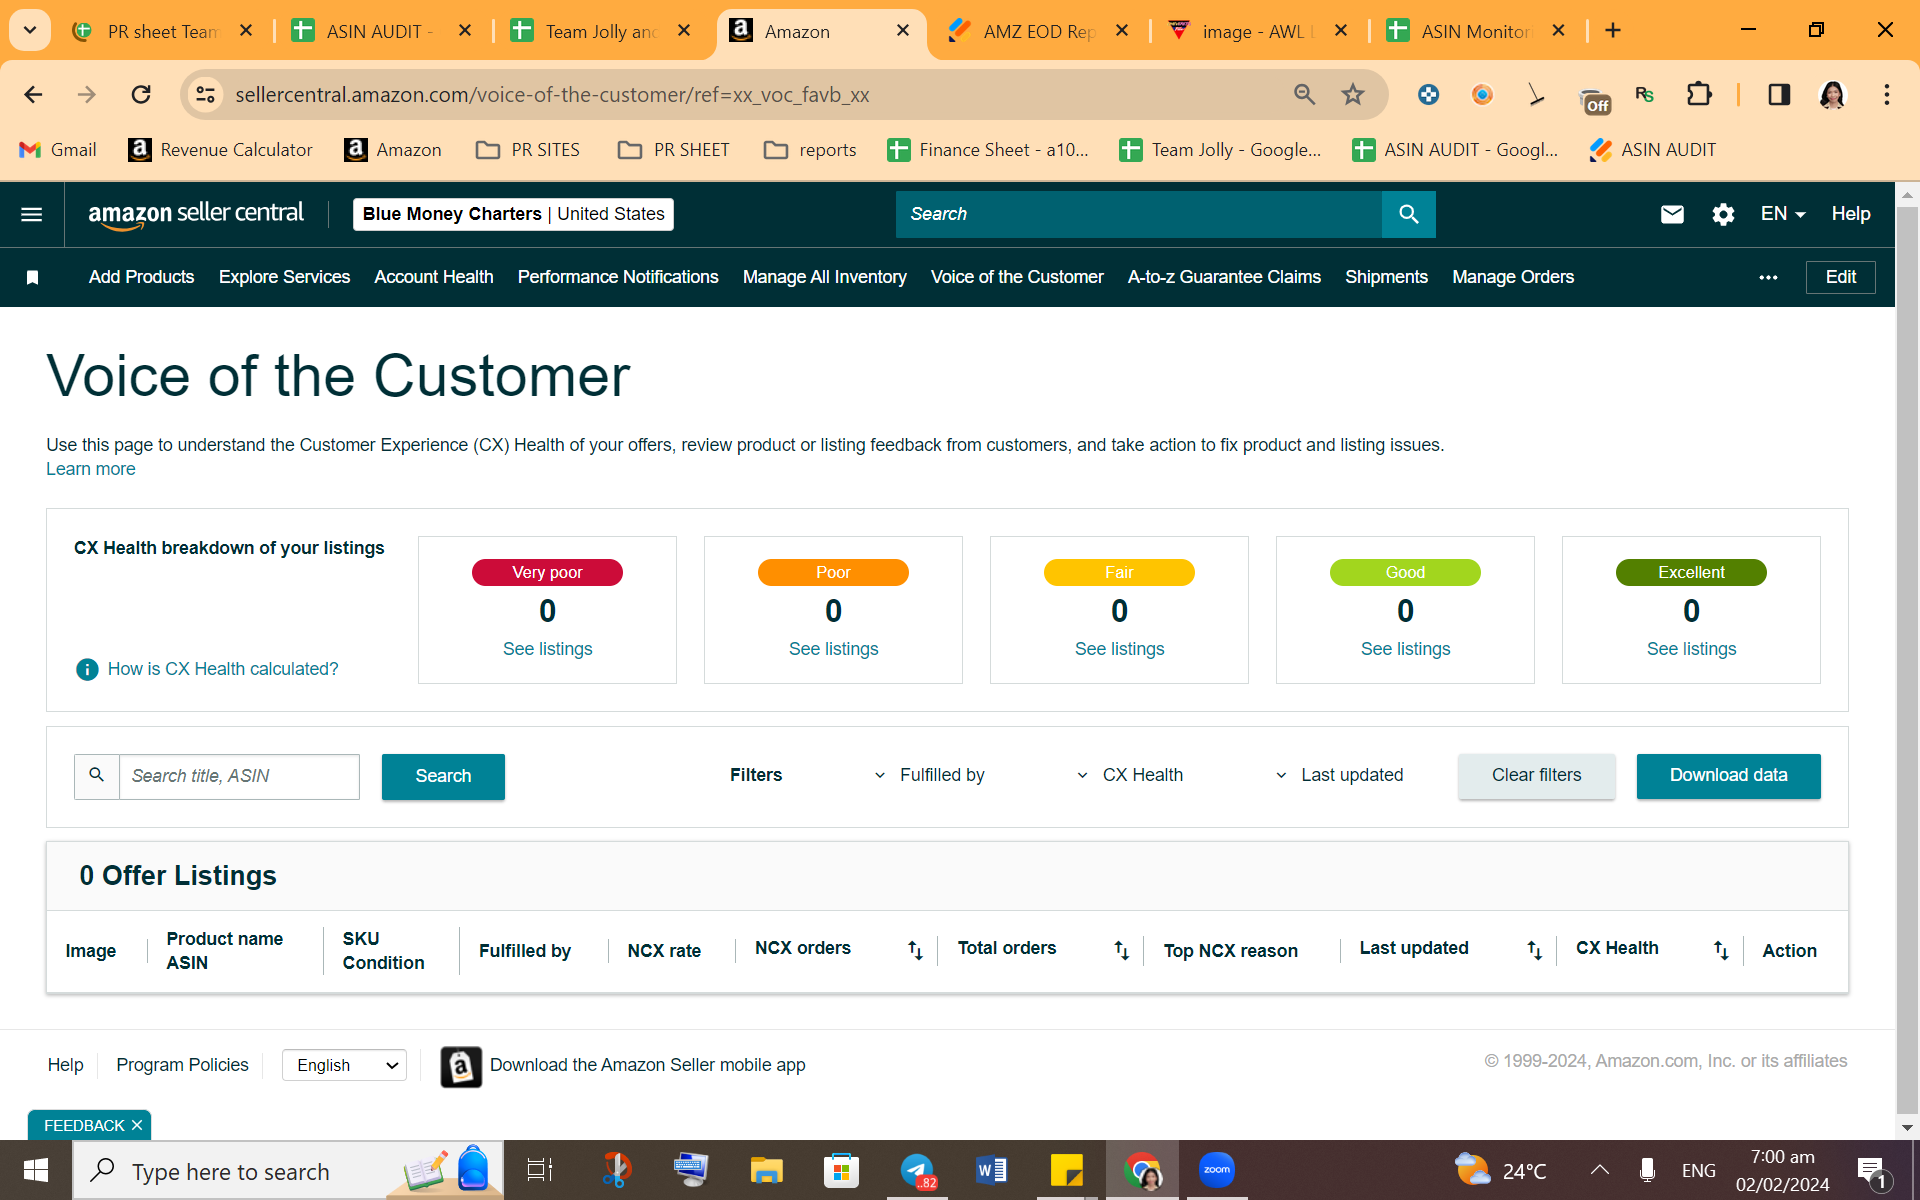Open the Revenue Calculator bookmark

(220, 150)
